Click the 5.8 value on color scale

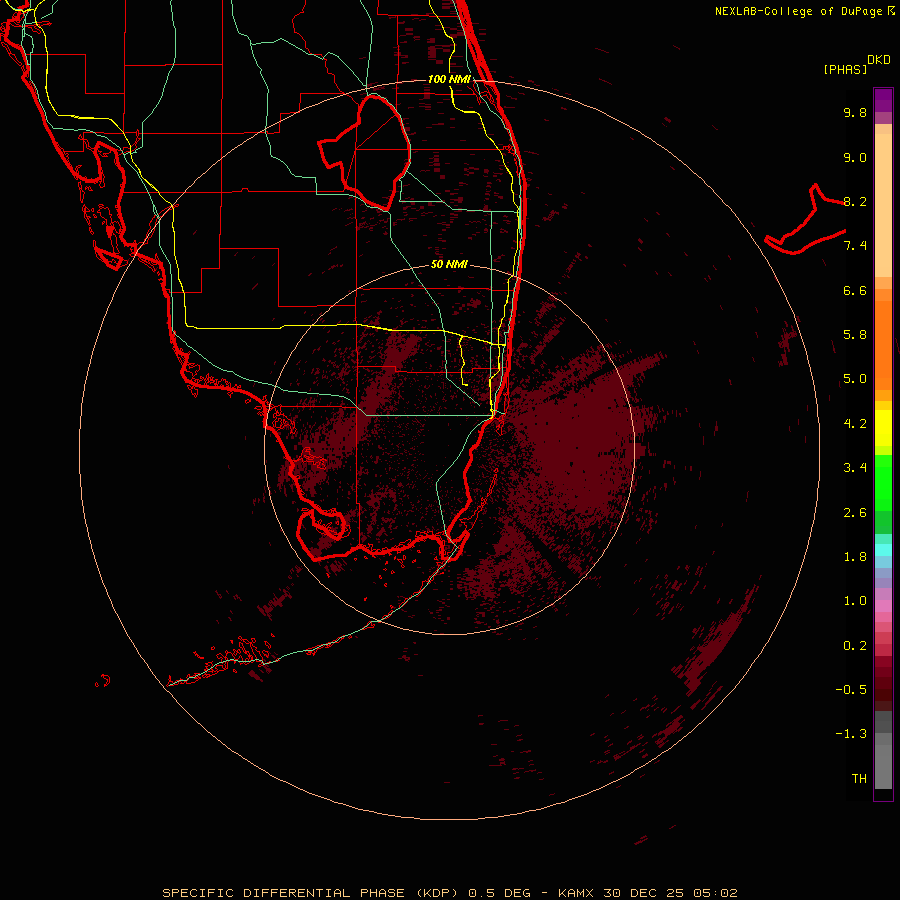pos(855,335)
